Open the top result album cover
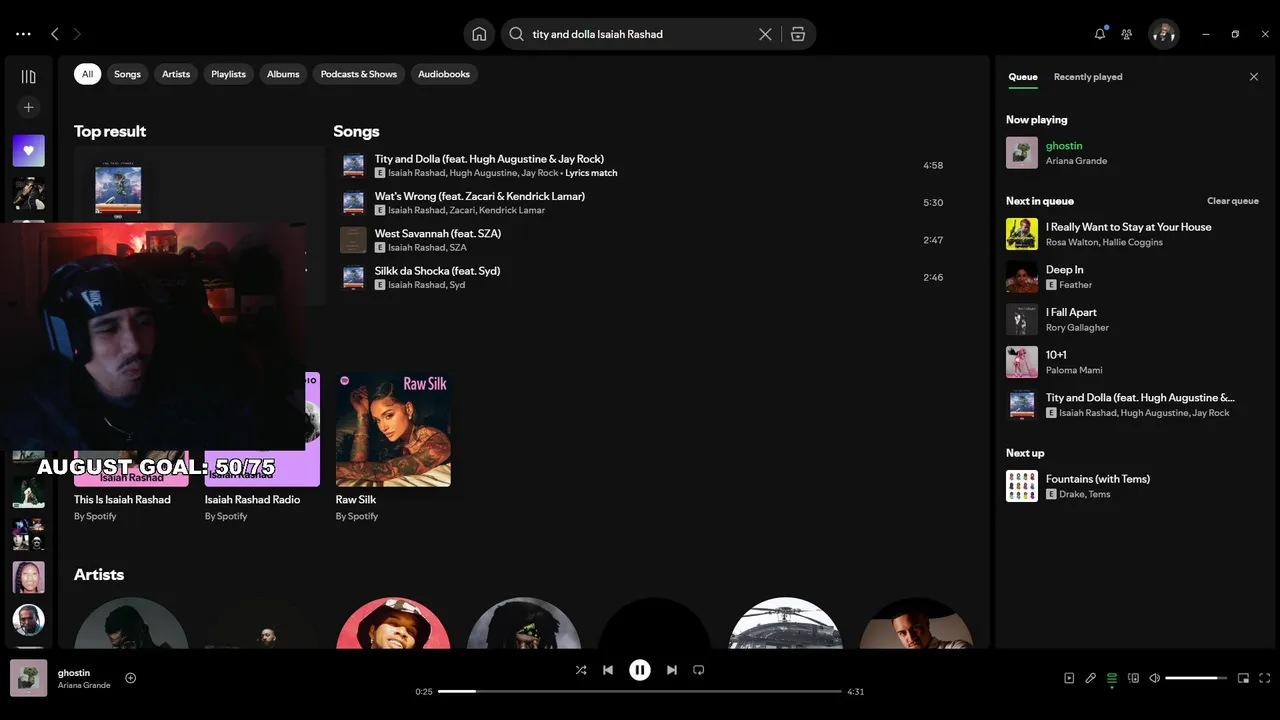Viewport: 1280px width, 720px height. pos(118,190)
